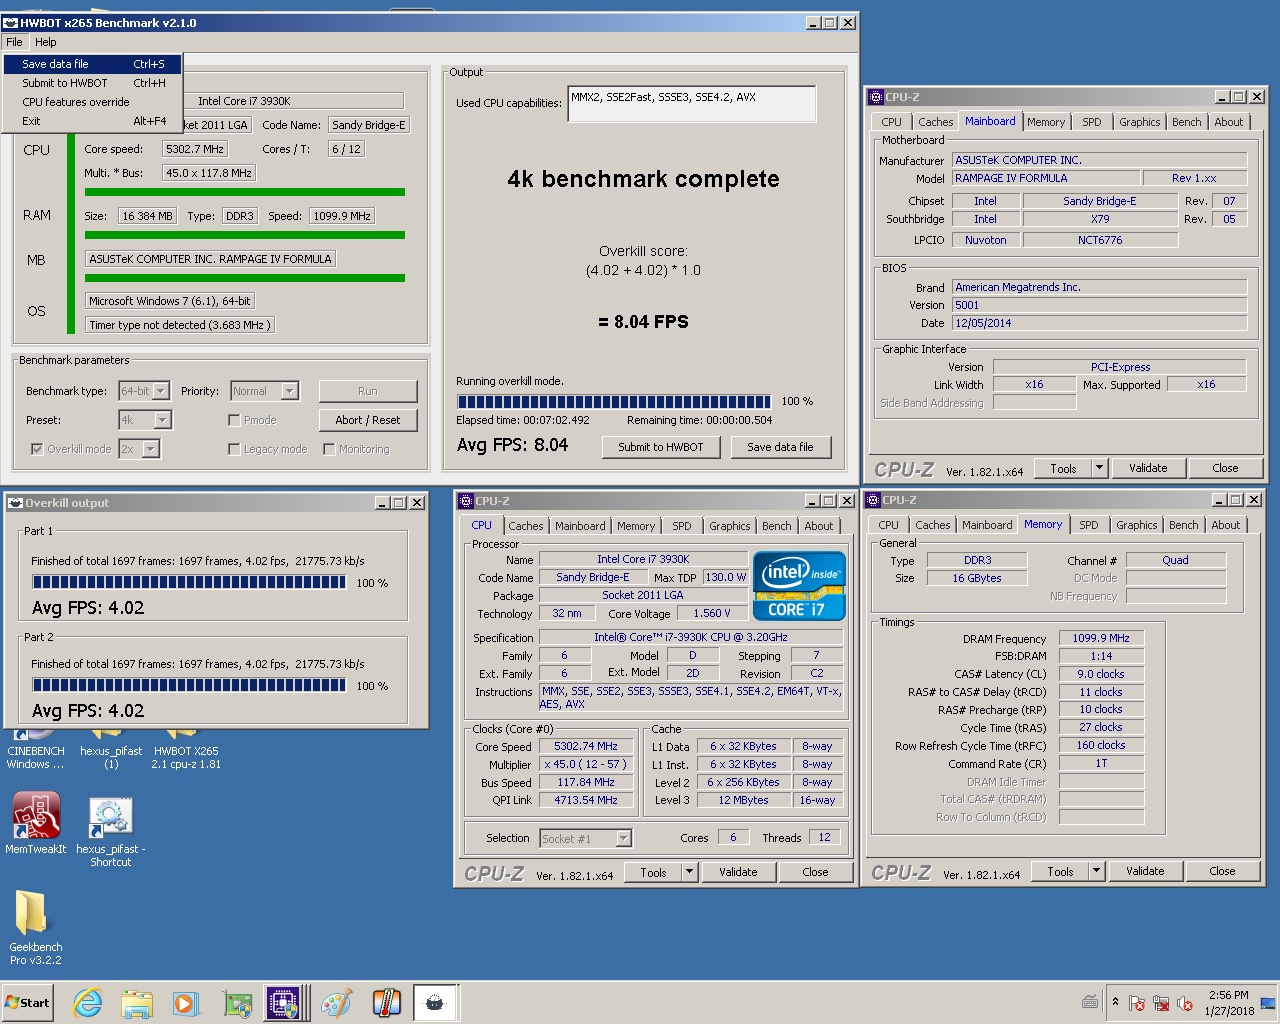Click the keyboard tray icon
Screen dimensions: 1280x1024
click(1090, 1002)
